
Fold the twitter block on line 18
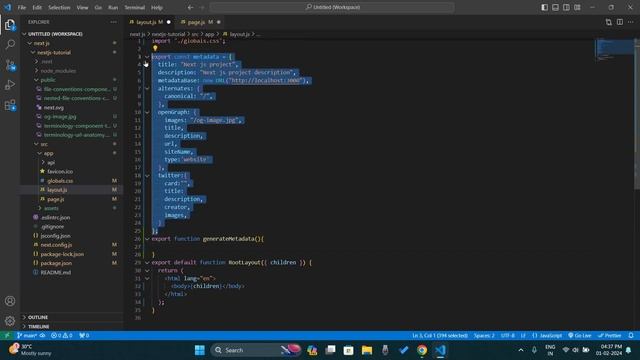[x=147, y=175]
